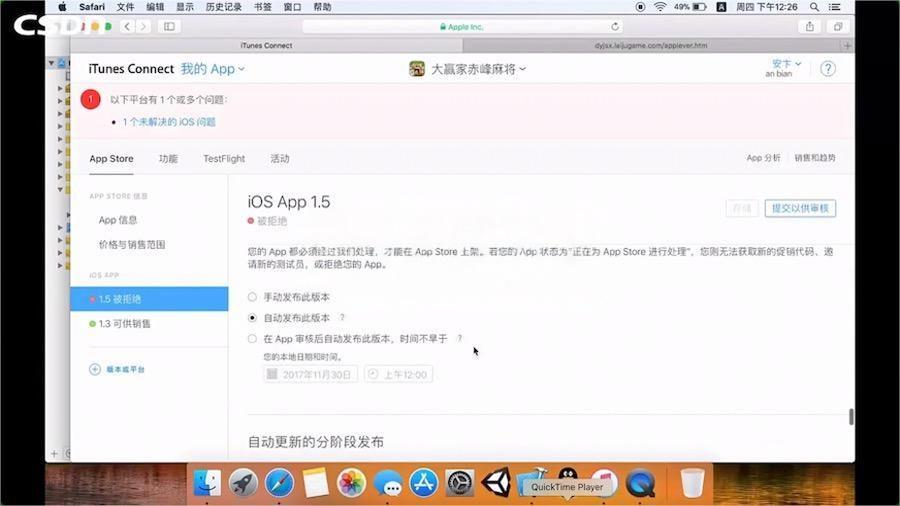Switch to 功能 tab

[168, 158]
